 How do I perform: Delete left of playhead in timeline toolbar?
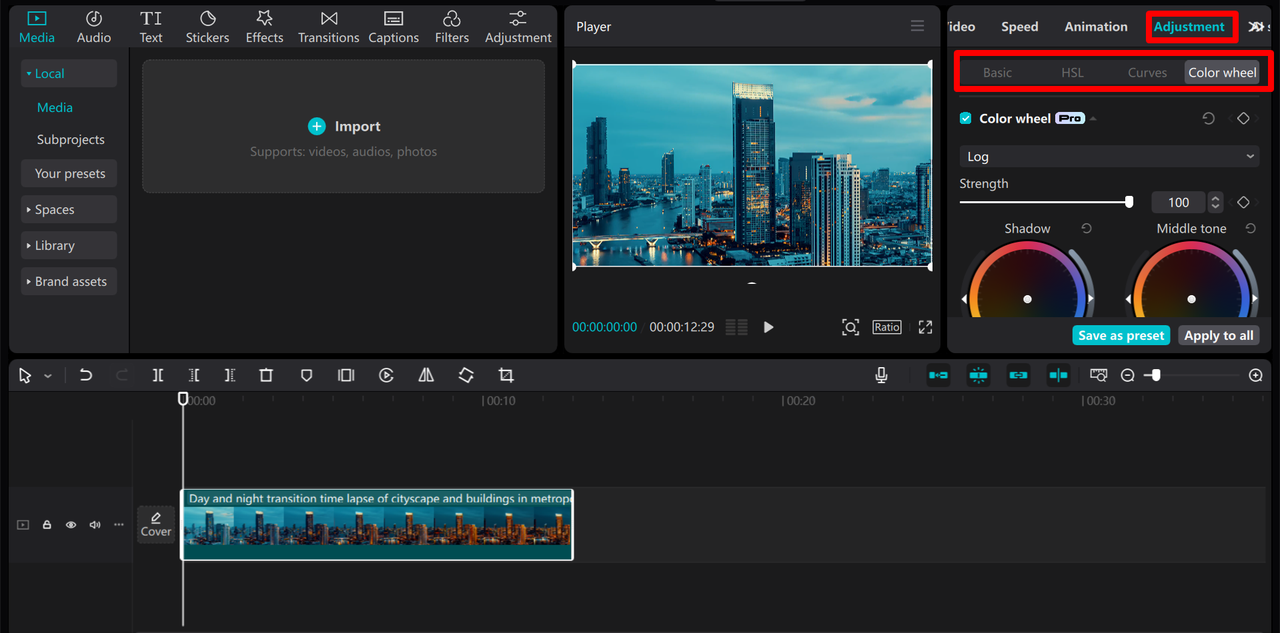[x=194, y=375]
